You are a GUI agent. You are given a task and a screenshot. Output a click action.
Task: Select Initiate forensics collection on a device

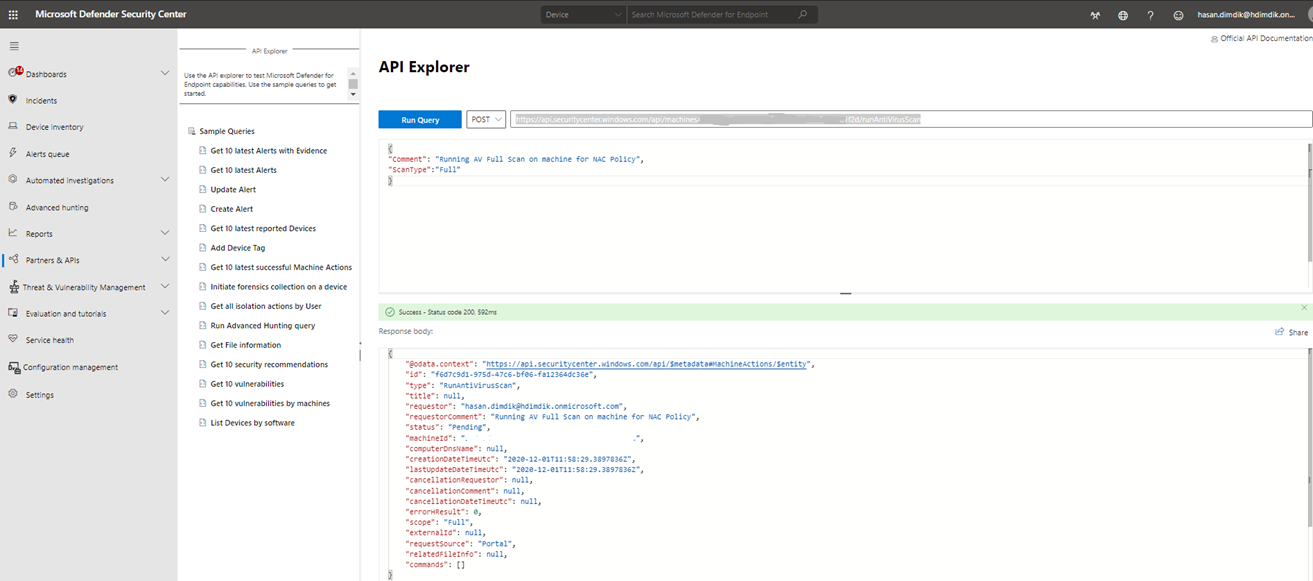(x=279, y=287)
